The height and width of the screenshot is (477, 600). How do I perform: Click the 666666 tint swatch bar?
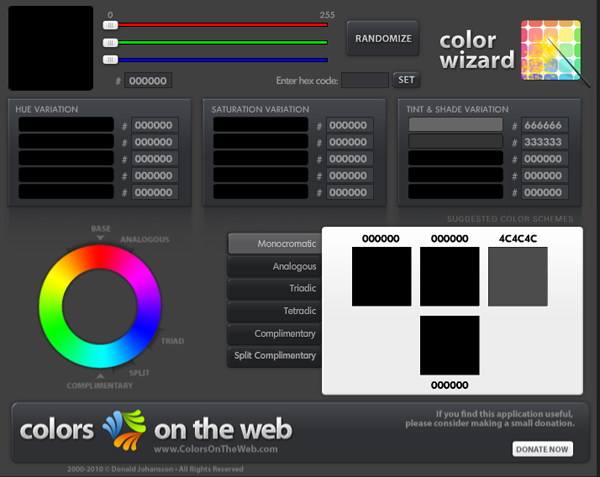pos(455,124)
